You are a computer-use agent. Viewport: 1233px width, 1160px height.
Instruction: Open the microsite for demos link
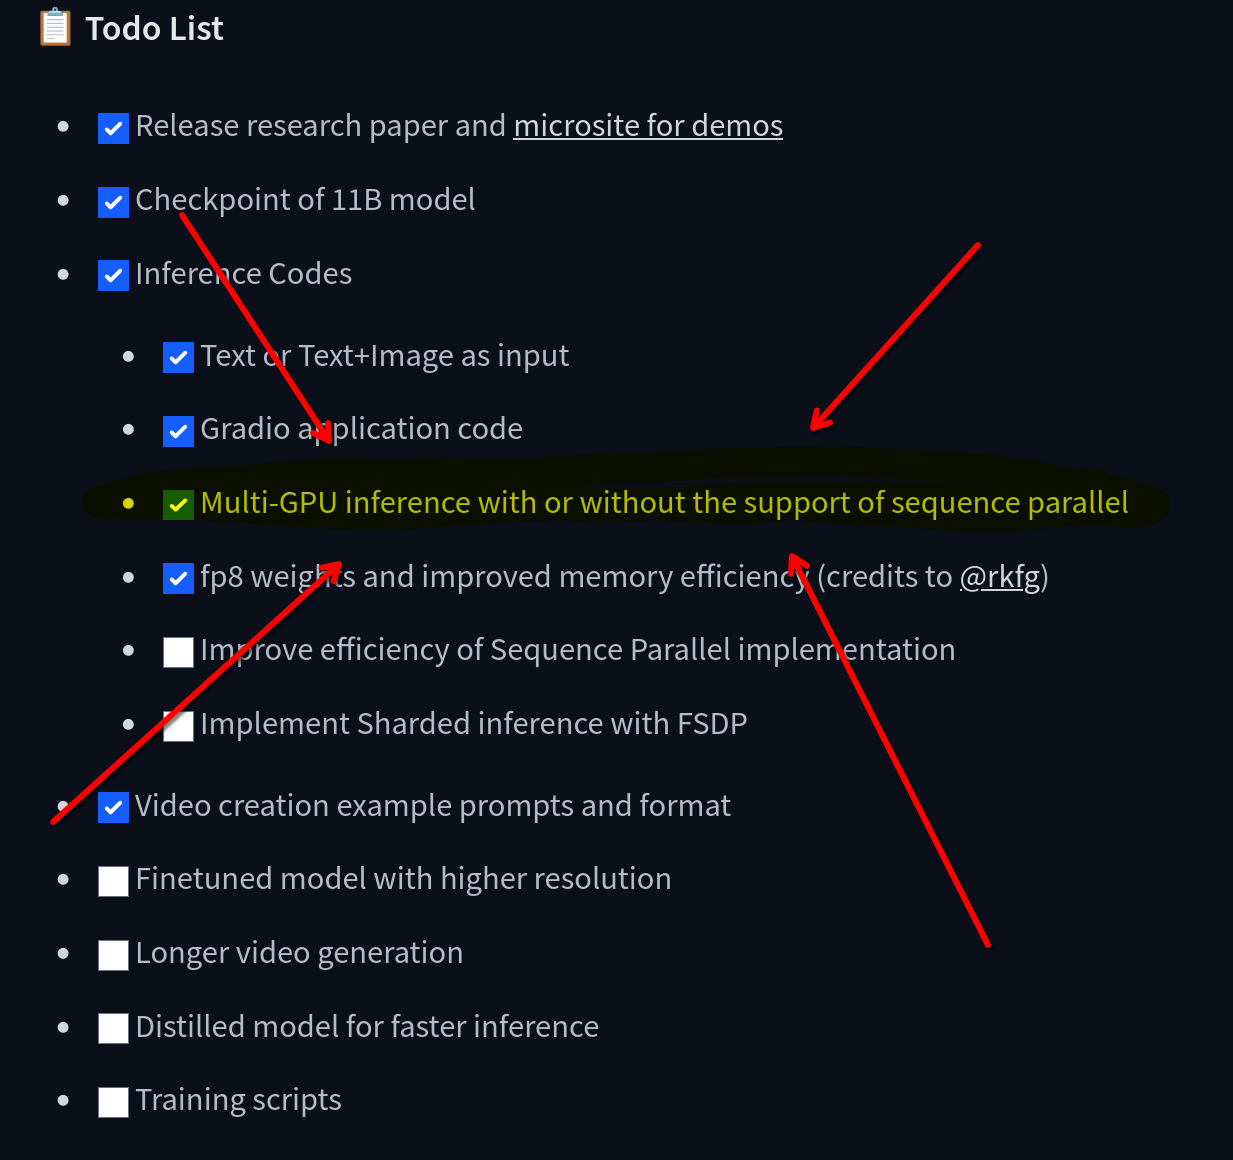pos(648,126)
